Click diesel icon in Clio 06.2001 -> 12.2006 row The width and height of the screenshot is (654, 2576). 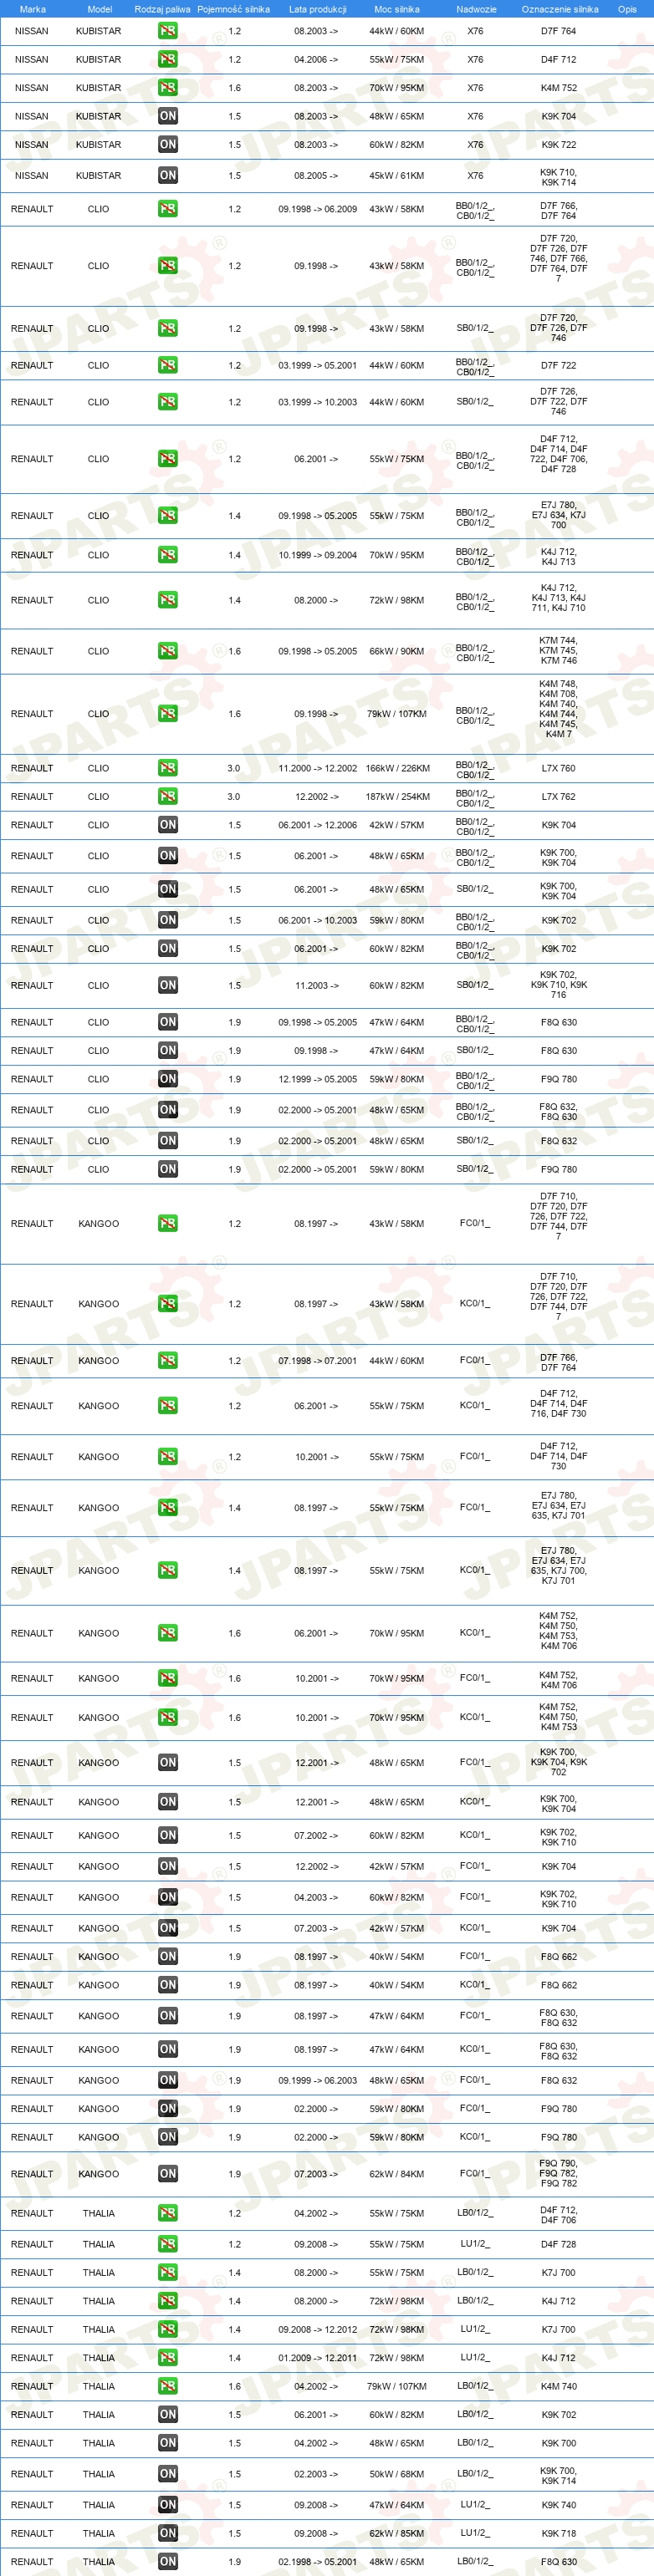tap(167, 825)
